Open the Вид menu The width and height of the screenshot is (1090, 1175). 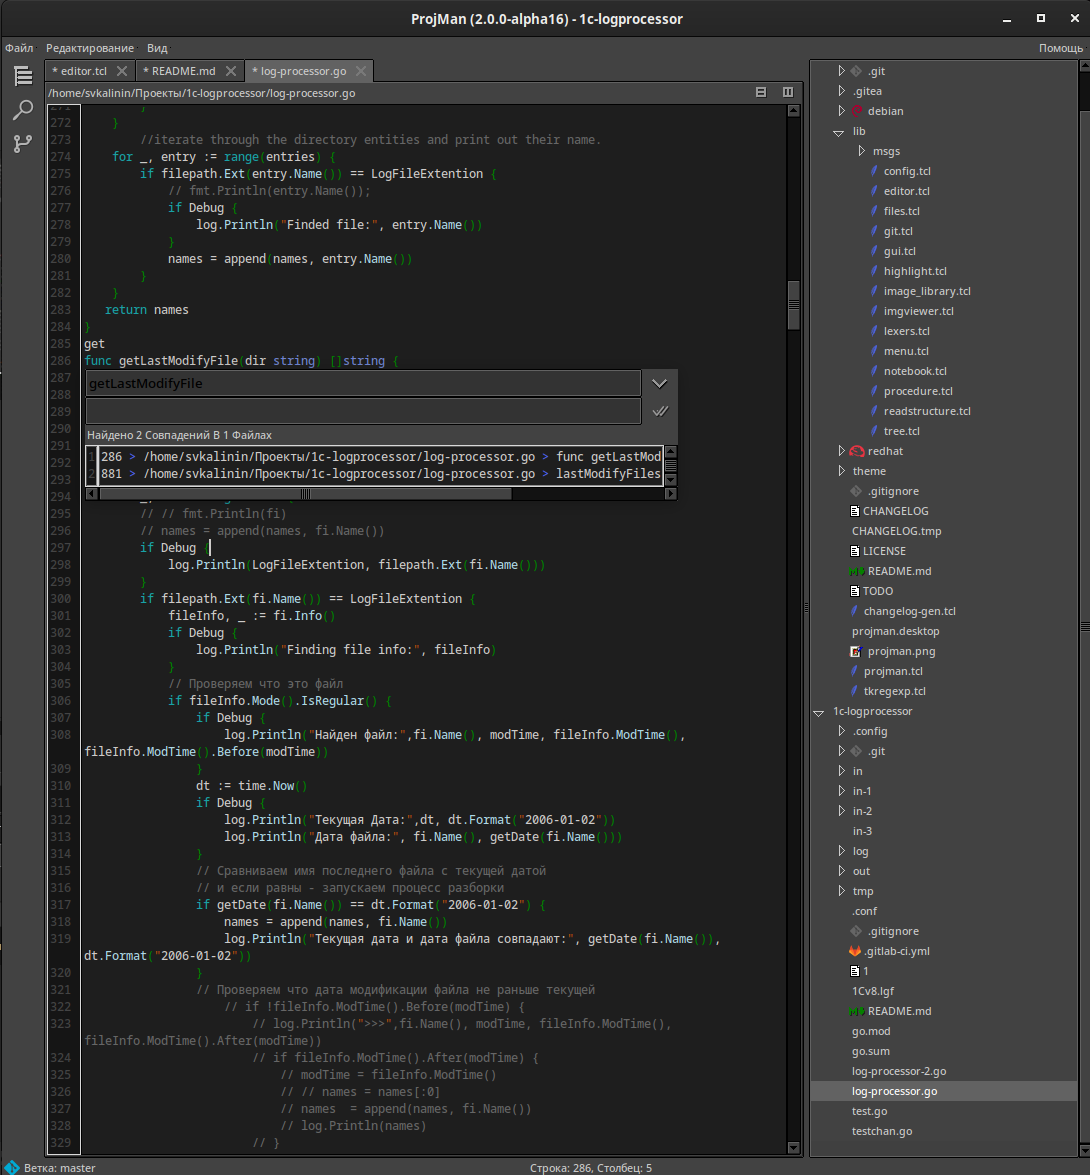[157, 48]
